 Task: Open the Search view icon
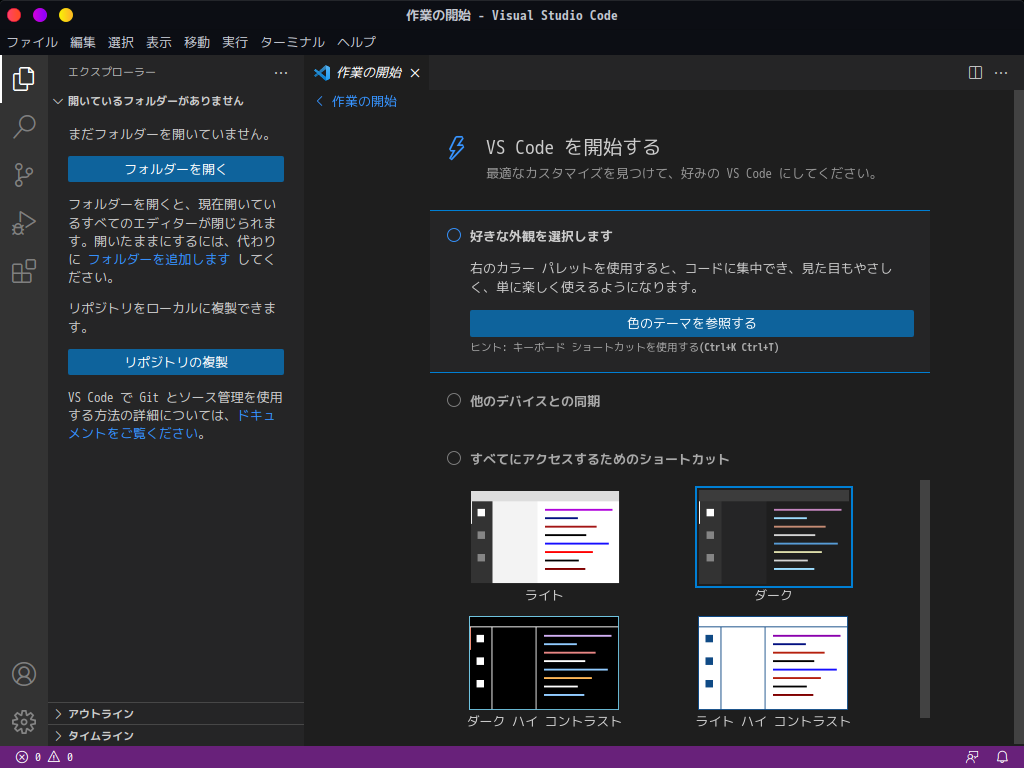click(23, 127)
